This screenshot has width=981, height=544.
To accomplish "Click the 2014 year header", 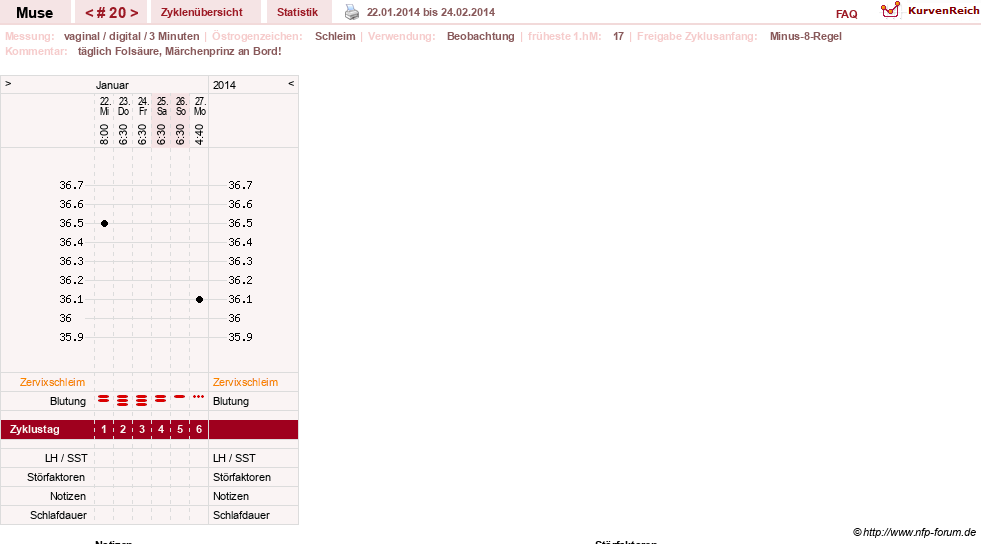I will [224, 85].
